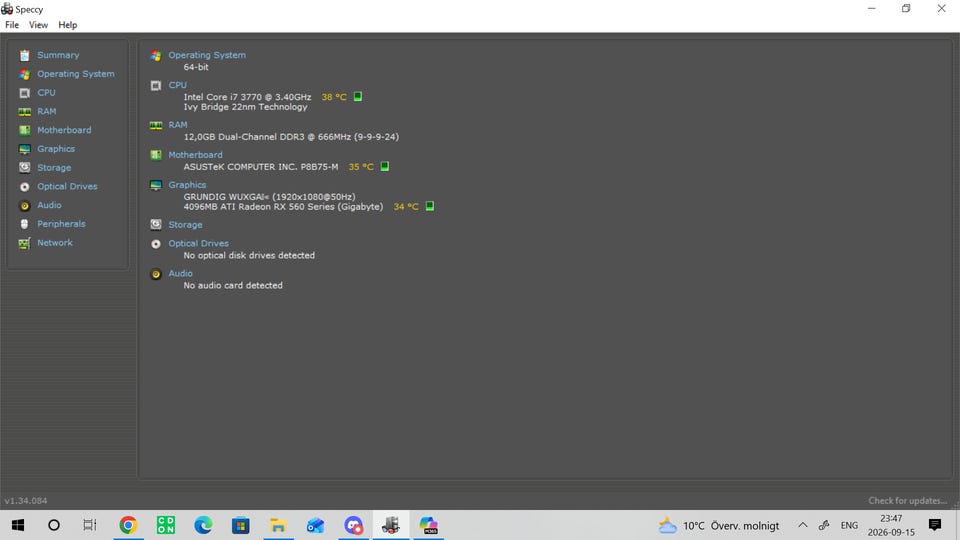Open the View menu
Image resolution: width=960 pixels, height=540 pixels.
point(38,25)
